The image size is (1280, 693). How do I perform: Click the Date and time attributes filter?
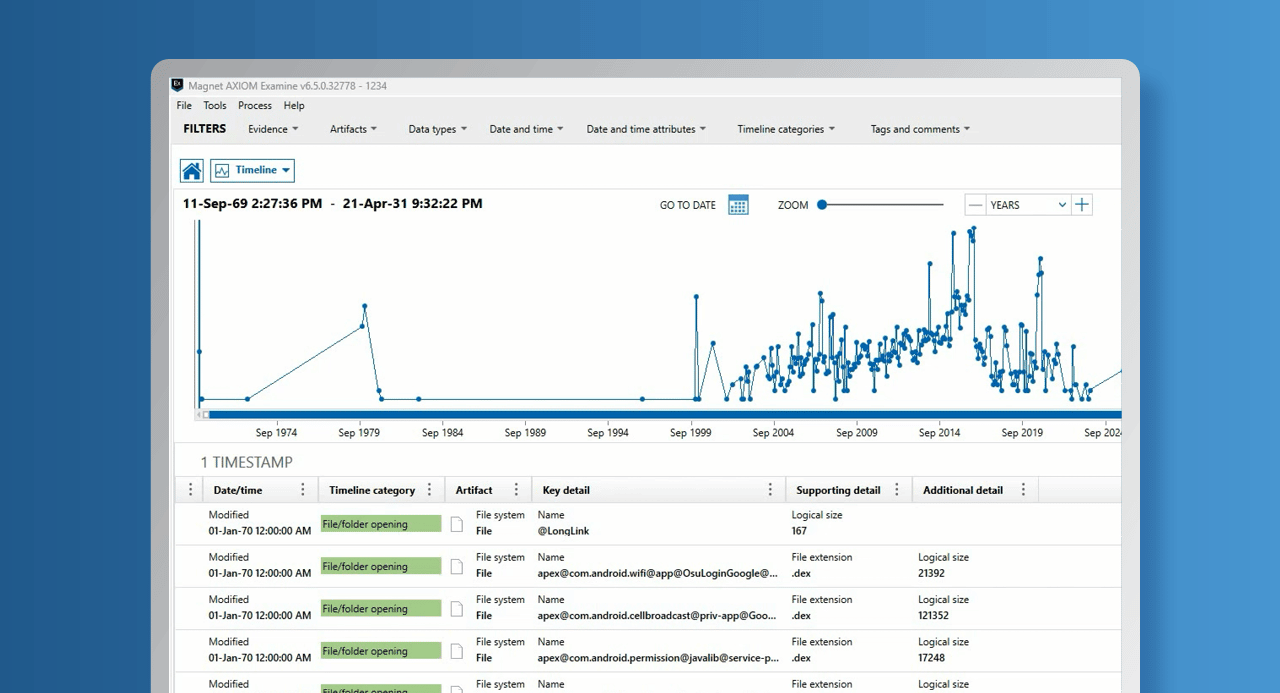(645, 129)
